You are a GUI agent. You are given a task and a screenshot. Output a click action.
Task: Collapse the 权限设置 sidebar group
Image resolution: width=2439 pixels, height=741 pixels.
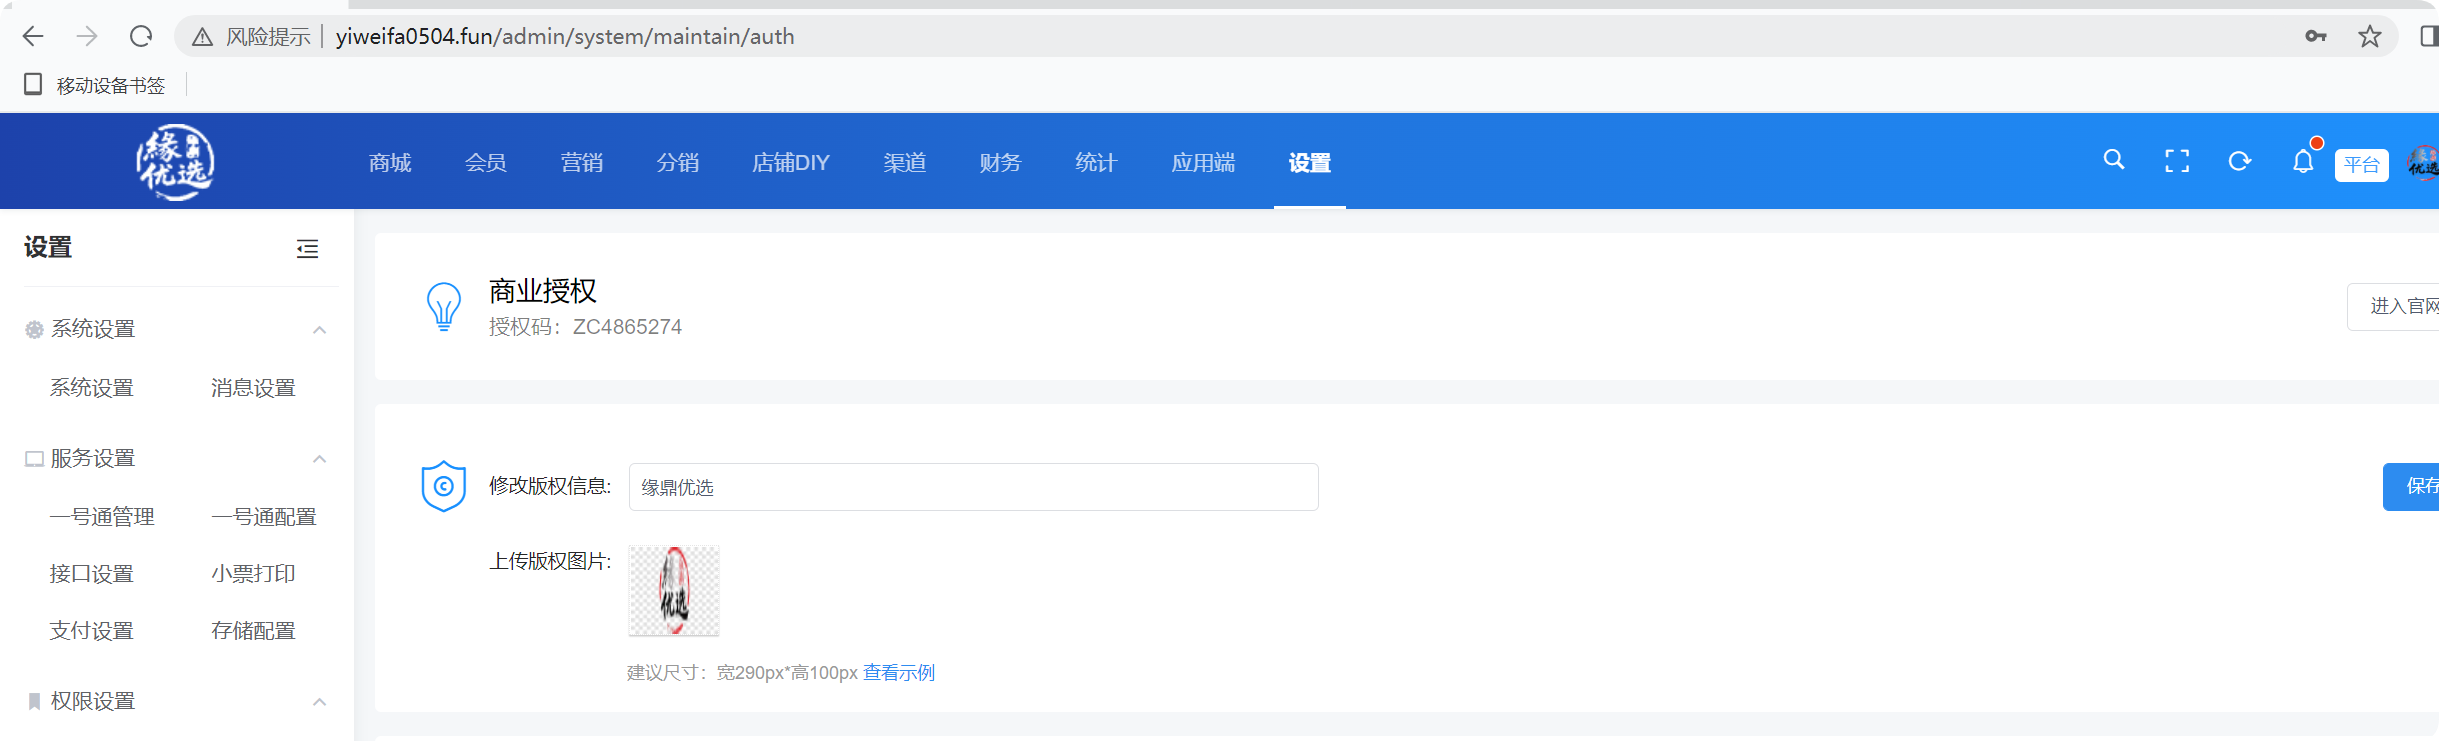tap(319, 702)
